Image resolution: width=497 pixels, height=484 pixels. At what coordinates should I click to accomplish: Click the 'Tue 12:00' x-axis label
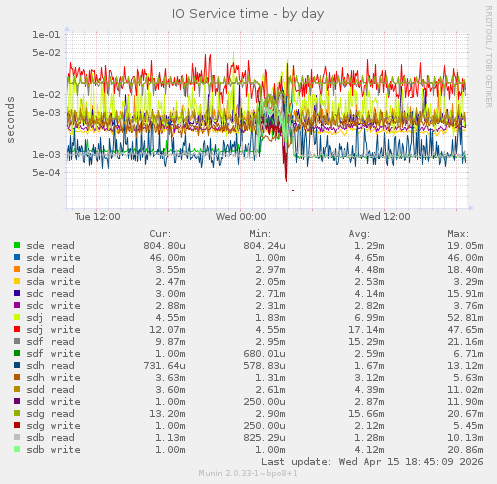[x=97, y=217]
